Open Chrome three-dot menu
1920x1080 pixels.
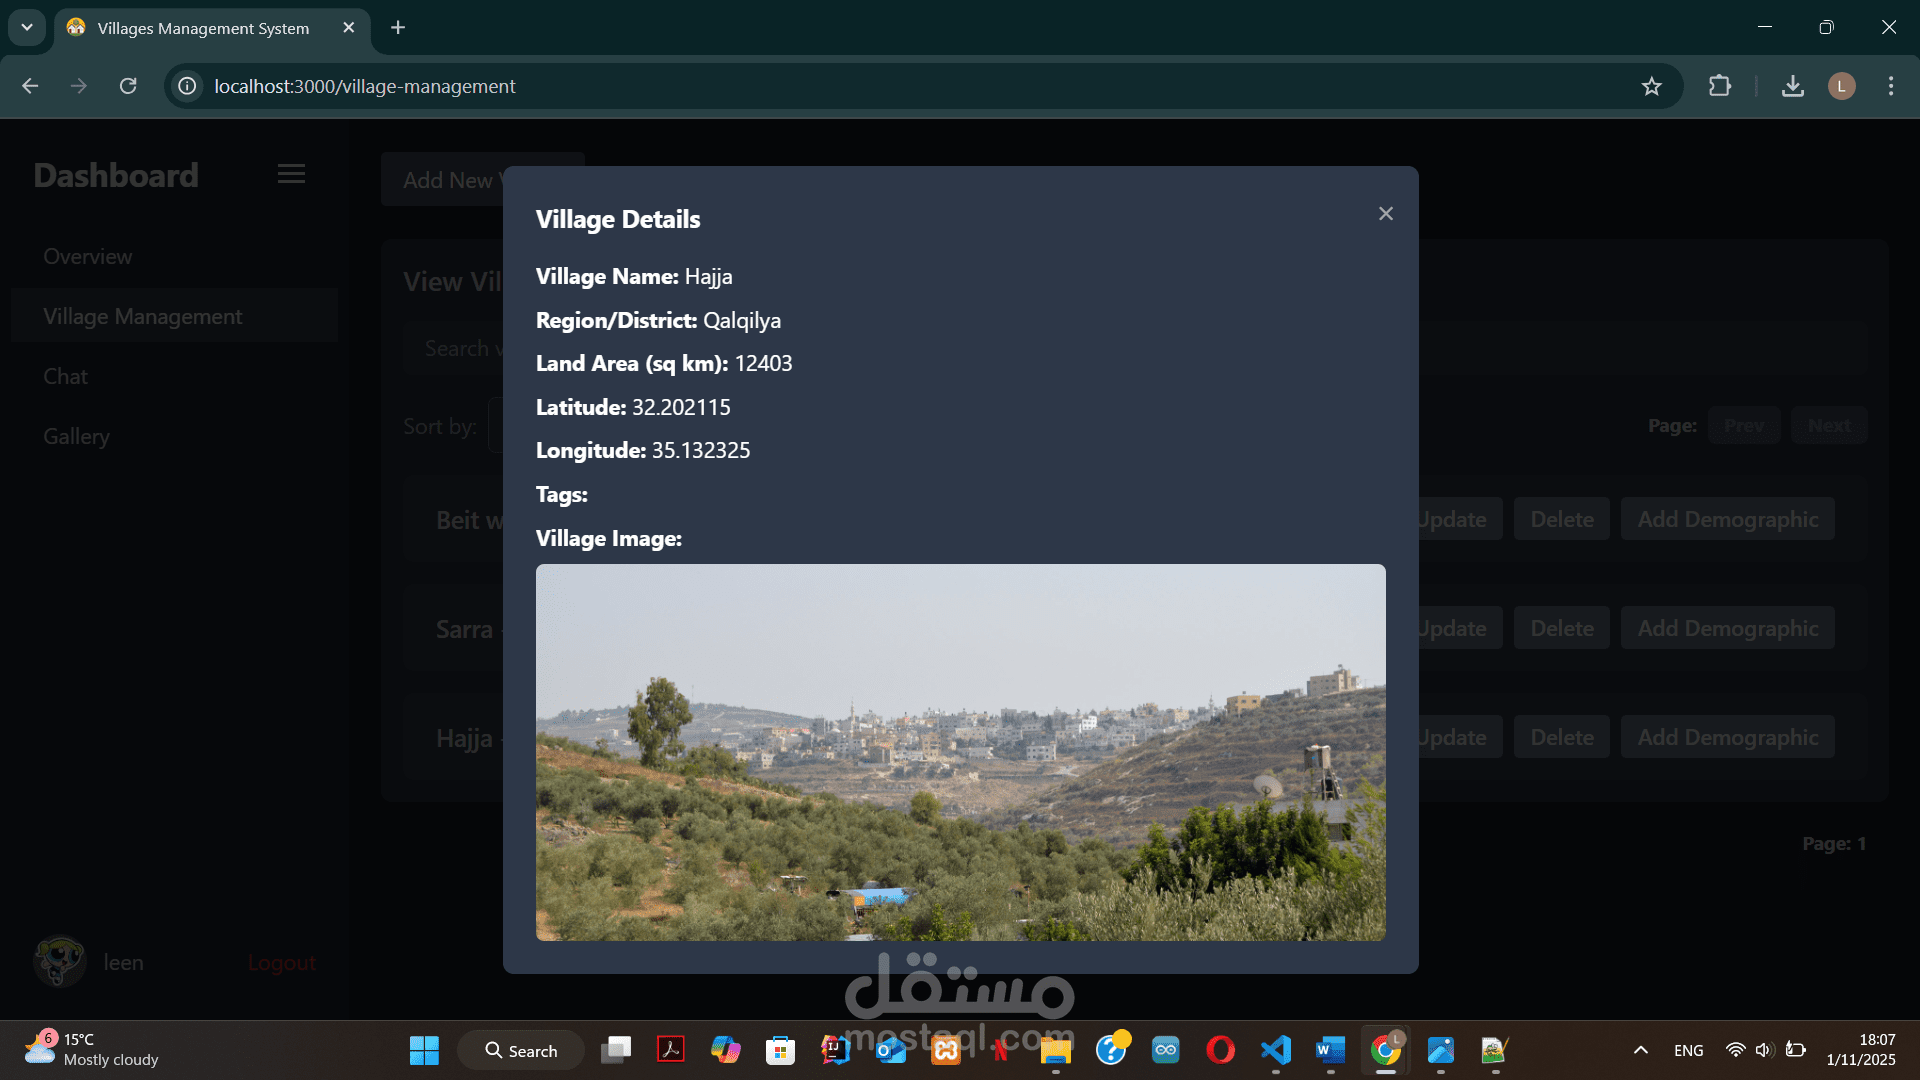coord(1890,86)
